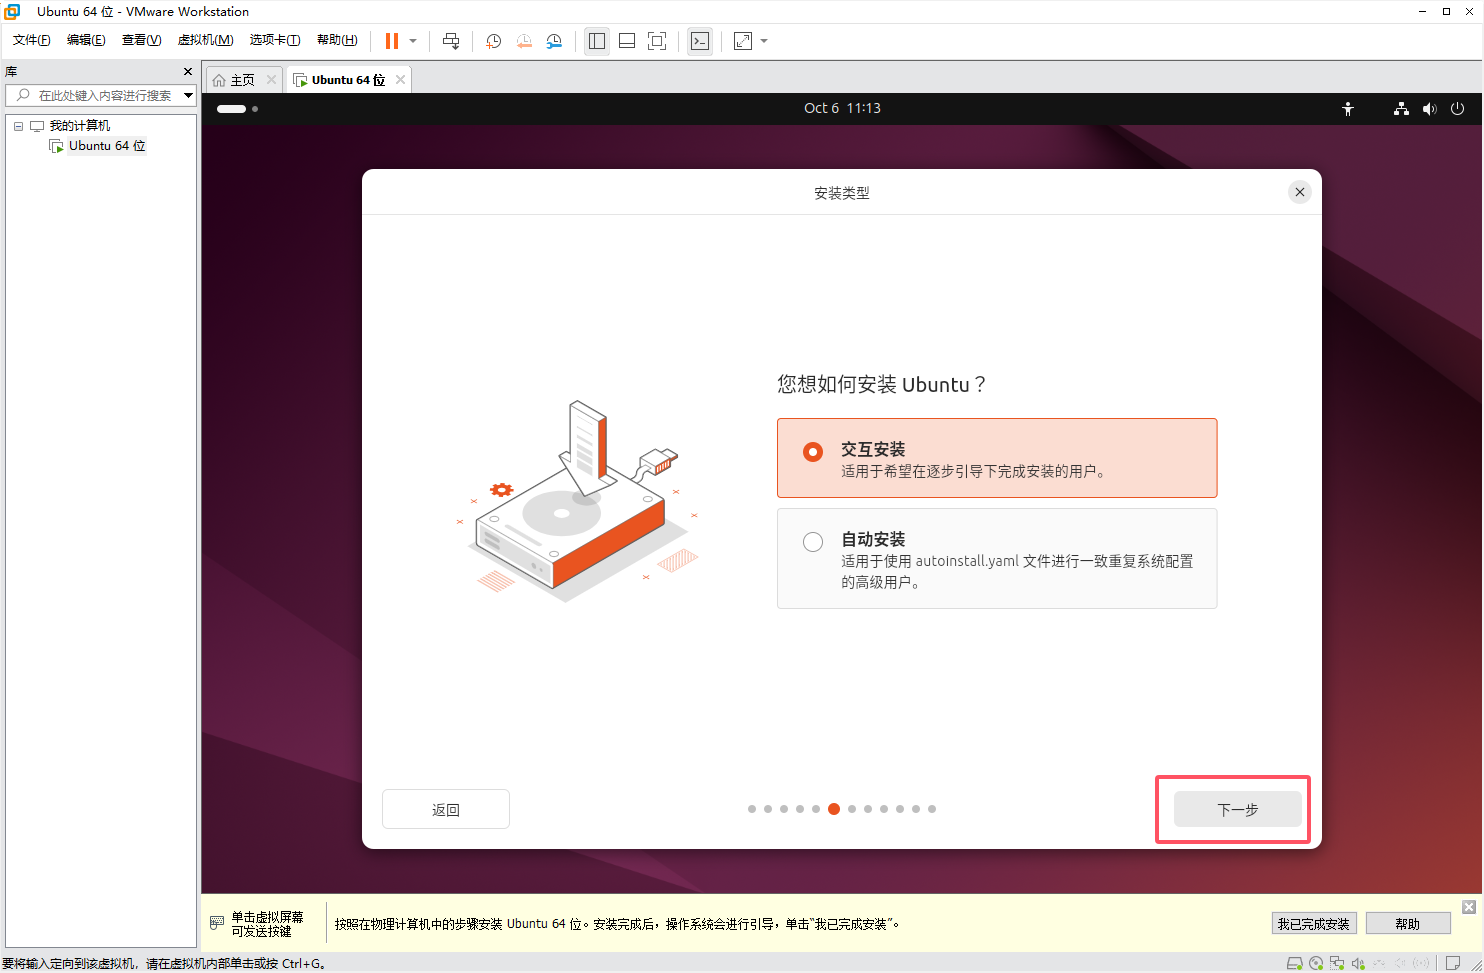This screenshot has height=973, width=1484.
Task: Open the 文件(F) menu
Action: pos(32,40)
